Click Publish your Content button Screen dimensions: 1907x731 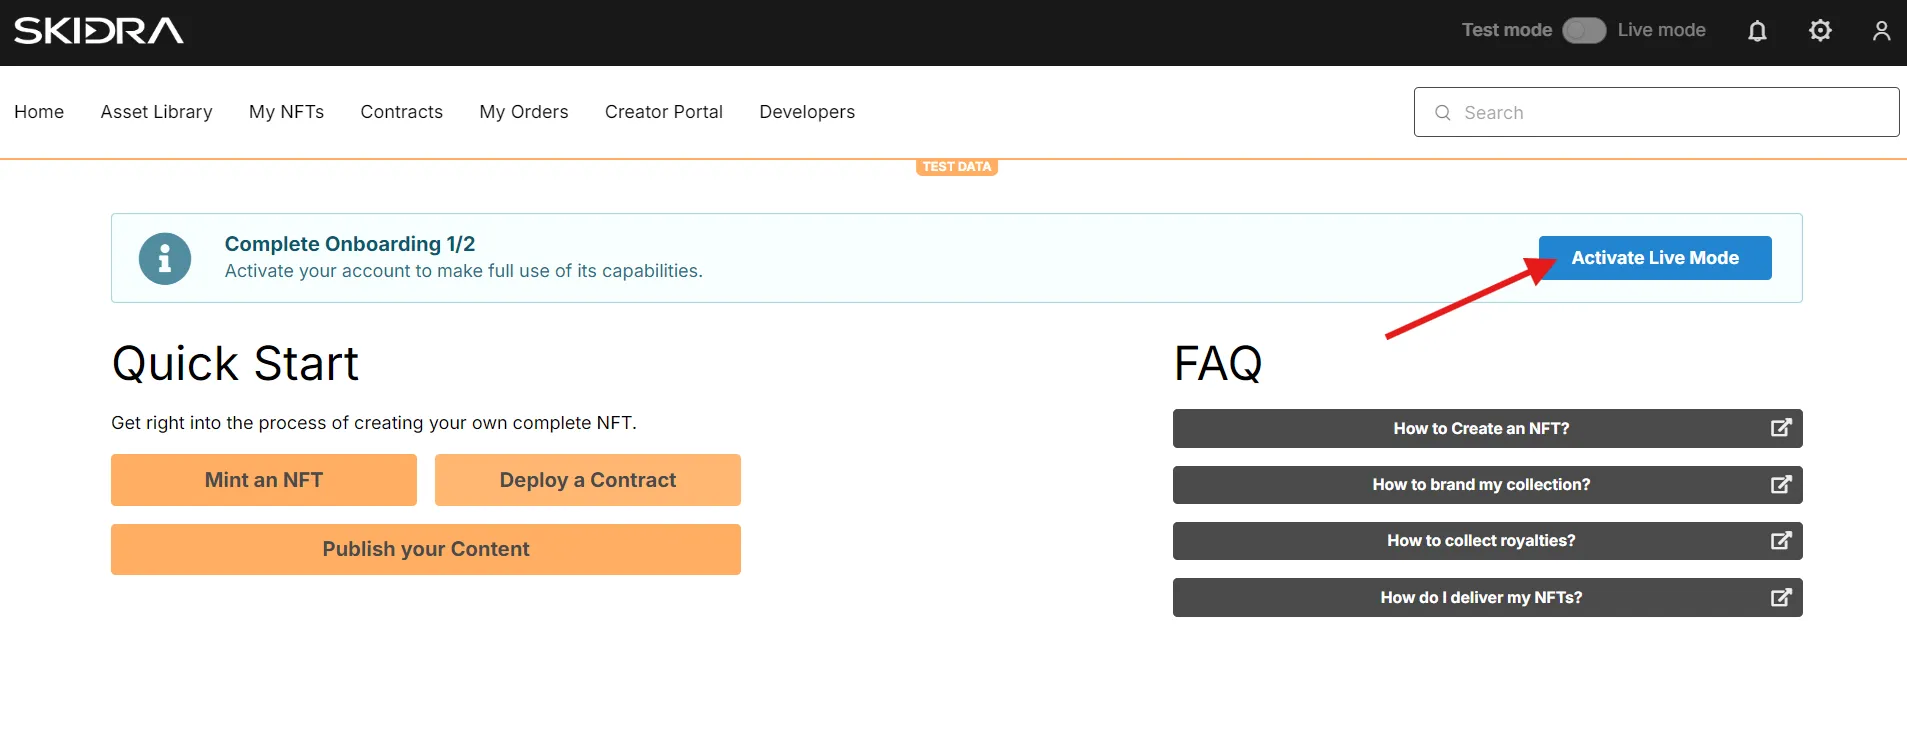pos(426,549)
